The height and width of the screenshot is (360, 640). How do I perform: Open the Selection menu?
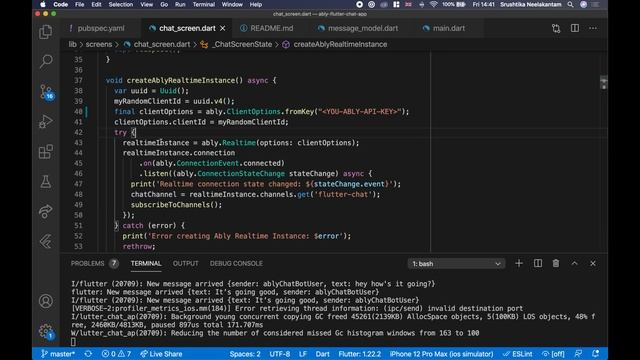[120, 4]
